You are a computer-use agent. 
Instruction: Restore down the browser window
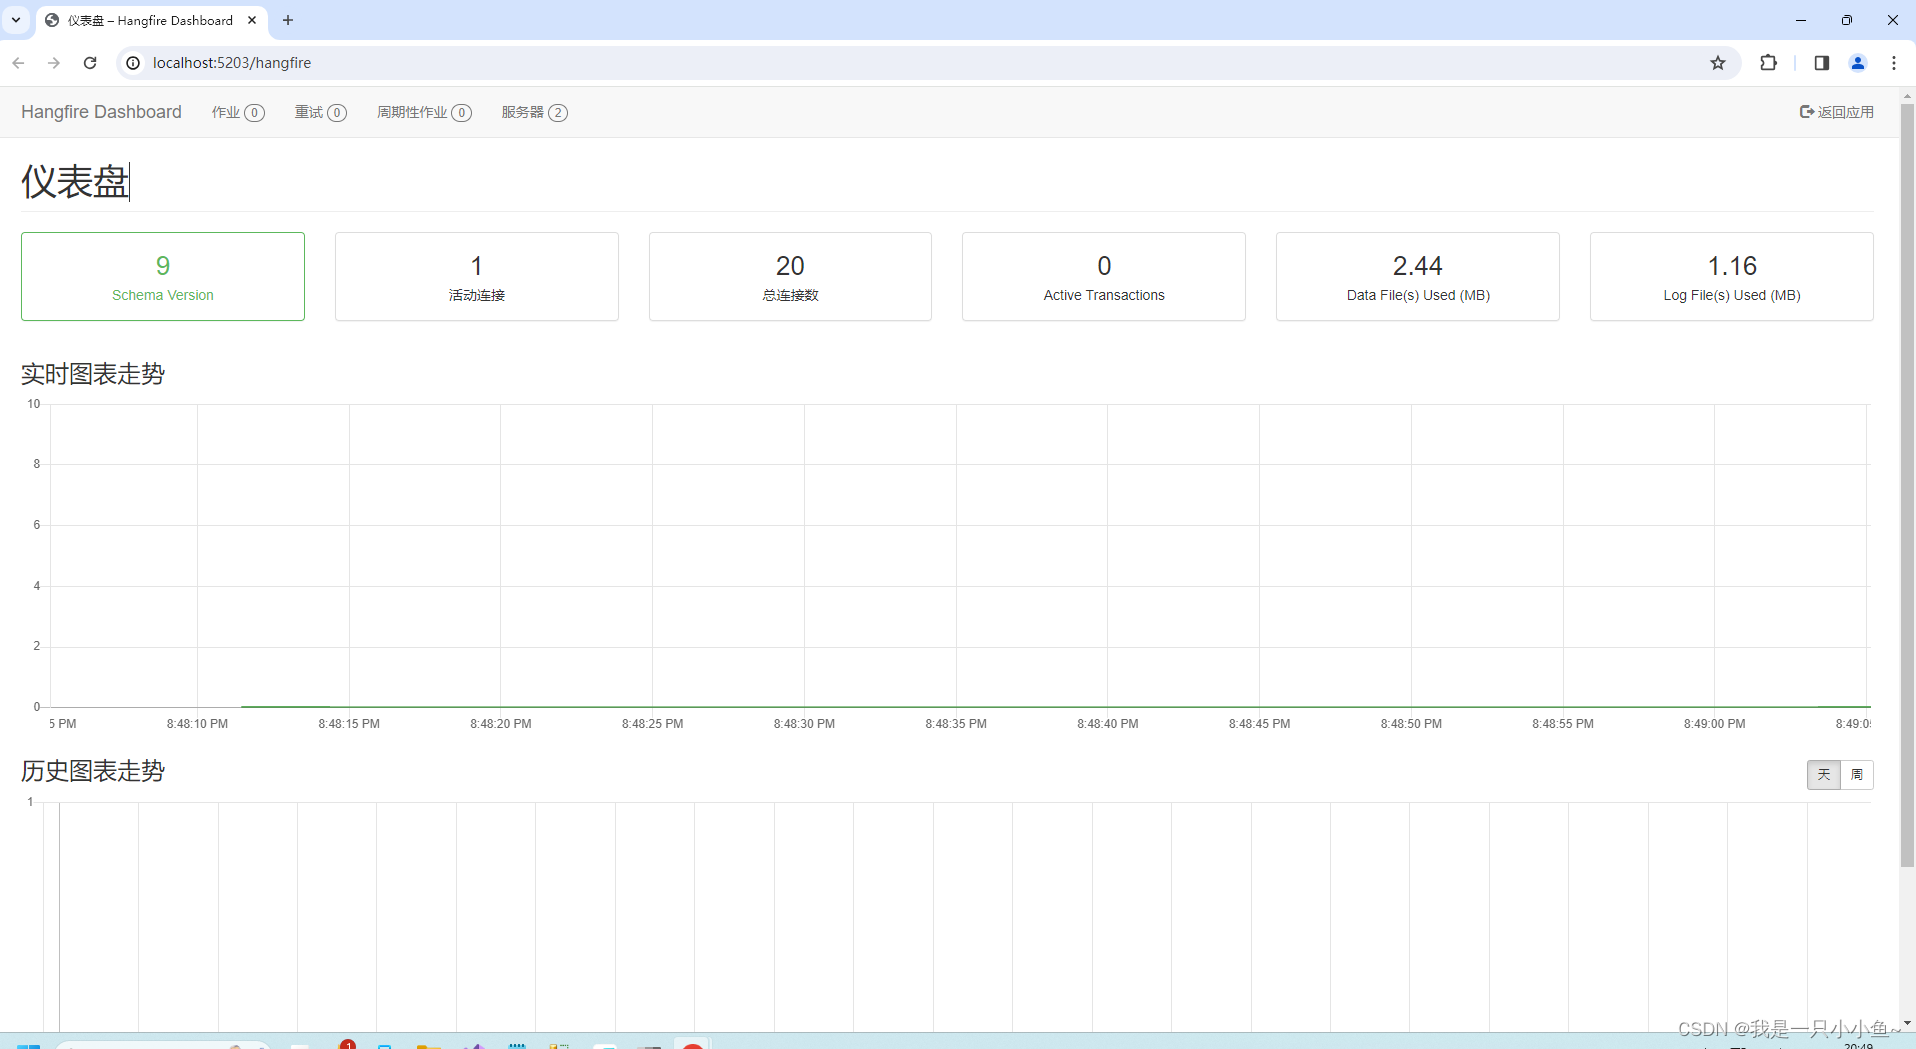pyautogui.click(x=1847, y=20)
